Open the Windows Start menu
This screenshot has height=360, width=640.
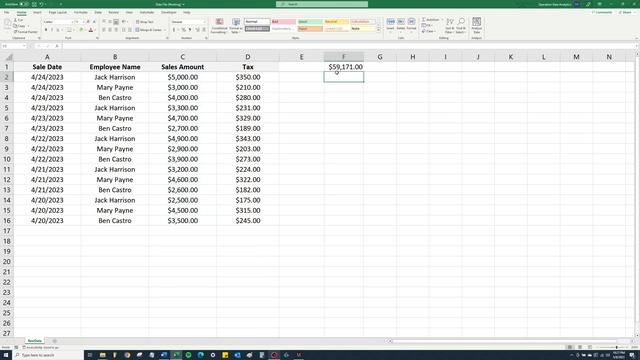click(6, 355)
